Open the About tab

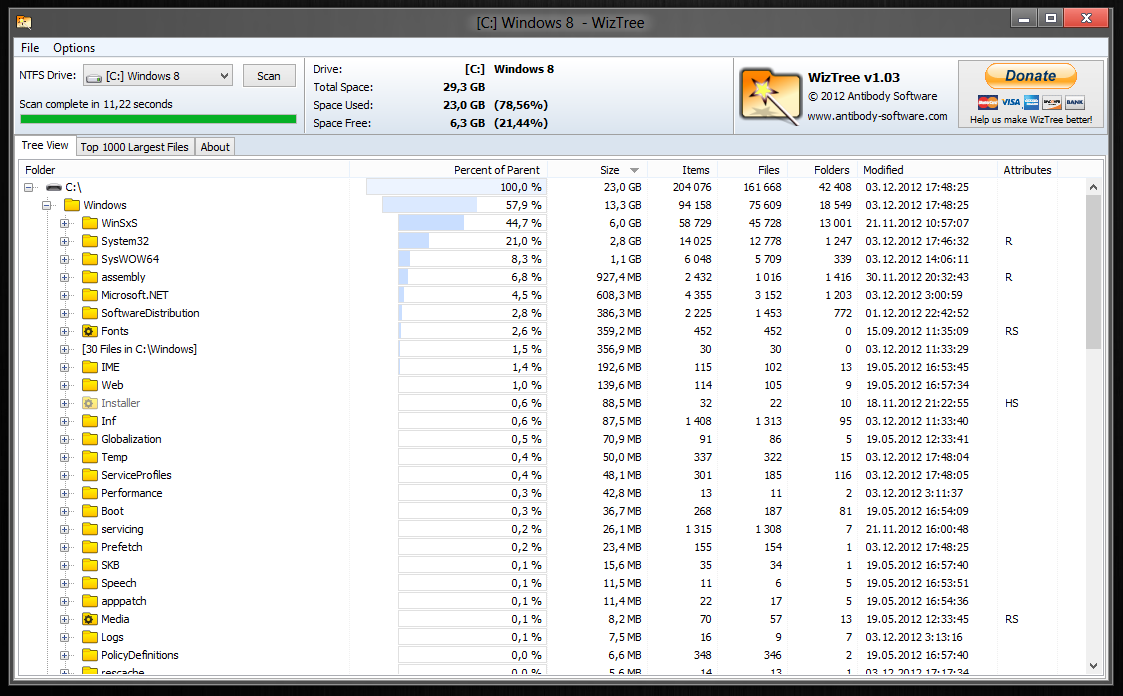coord(215,147)
